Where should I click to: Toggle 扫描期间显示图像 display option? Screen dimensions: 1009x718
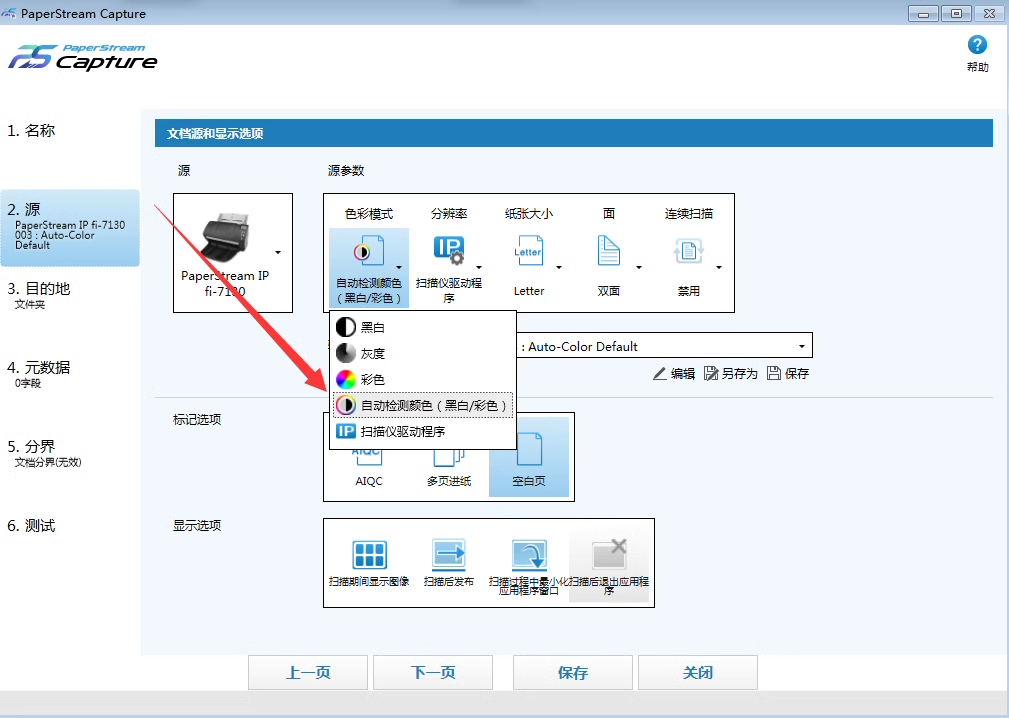[x=369, y=563]
